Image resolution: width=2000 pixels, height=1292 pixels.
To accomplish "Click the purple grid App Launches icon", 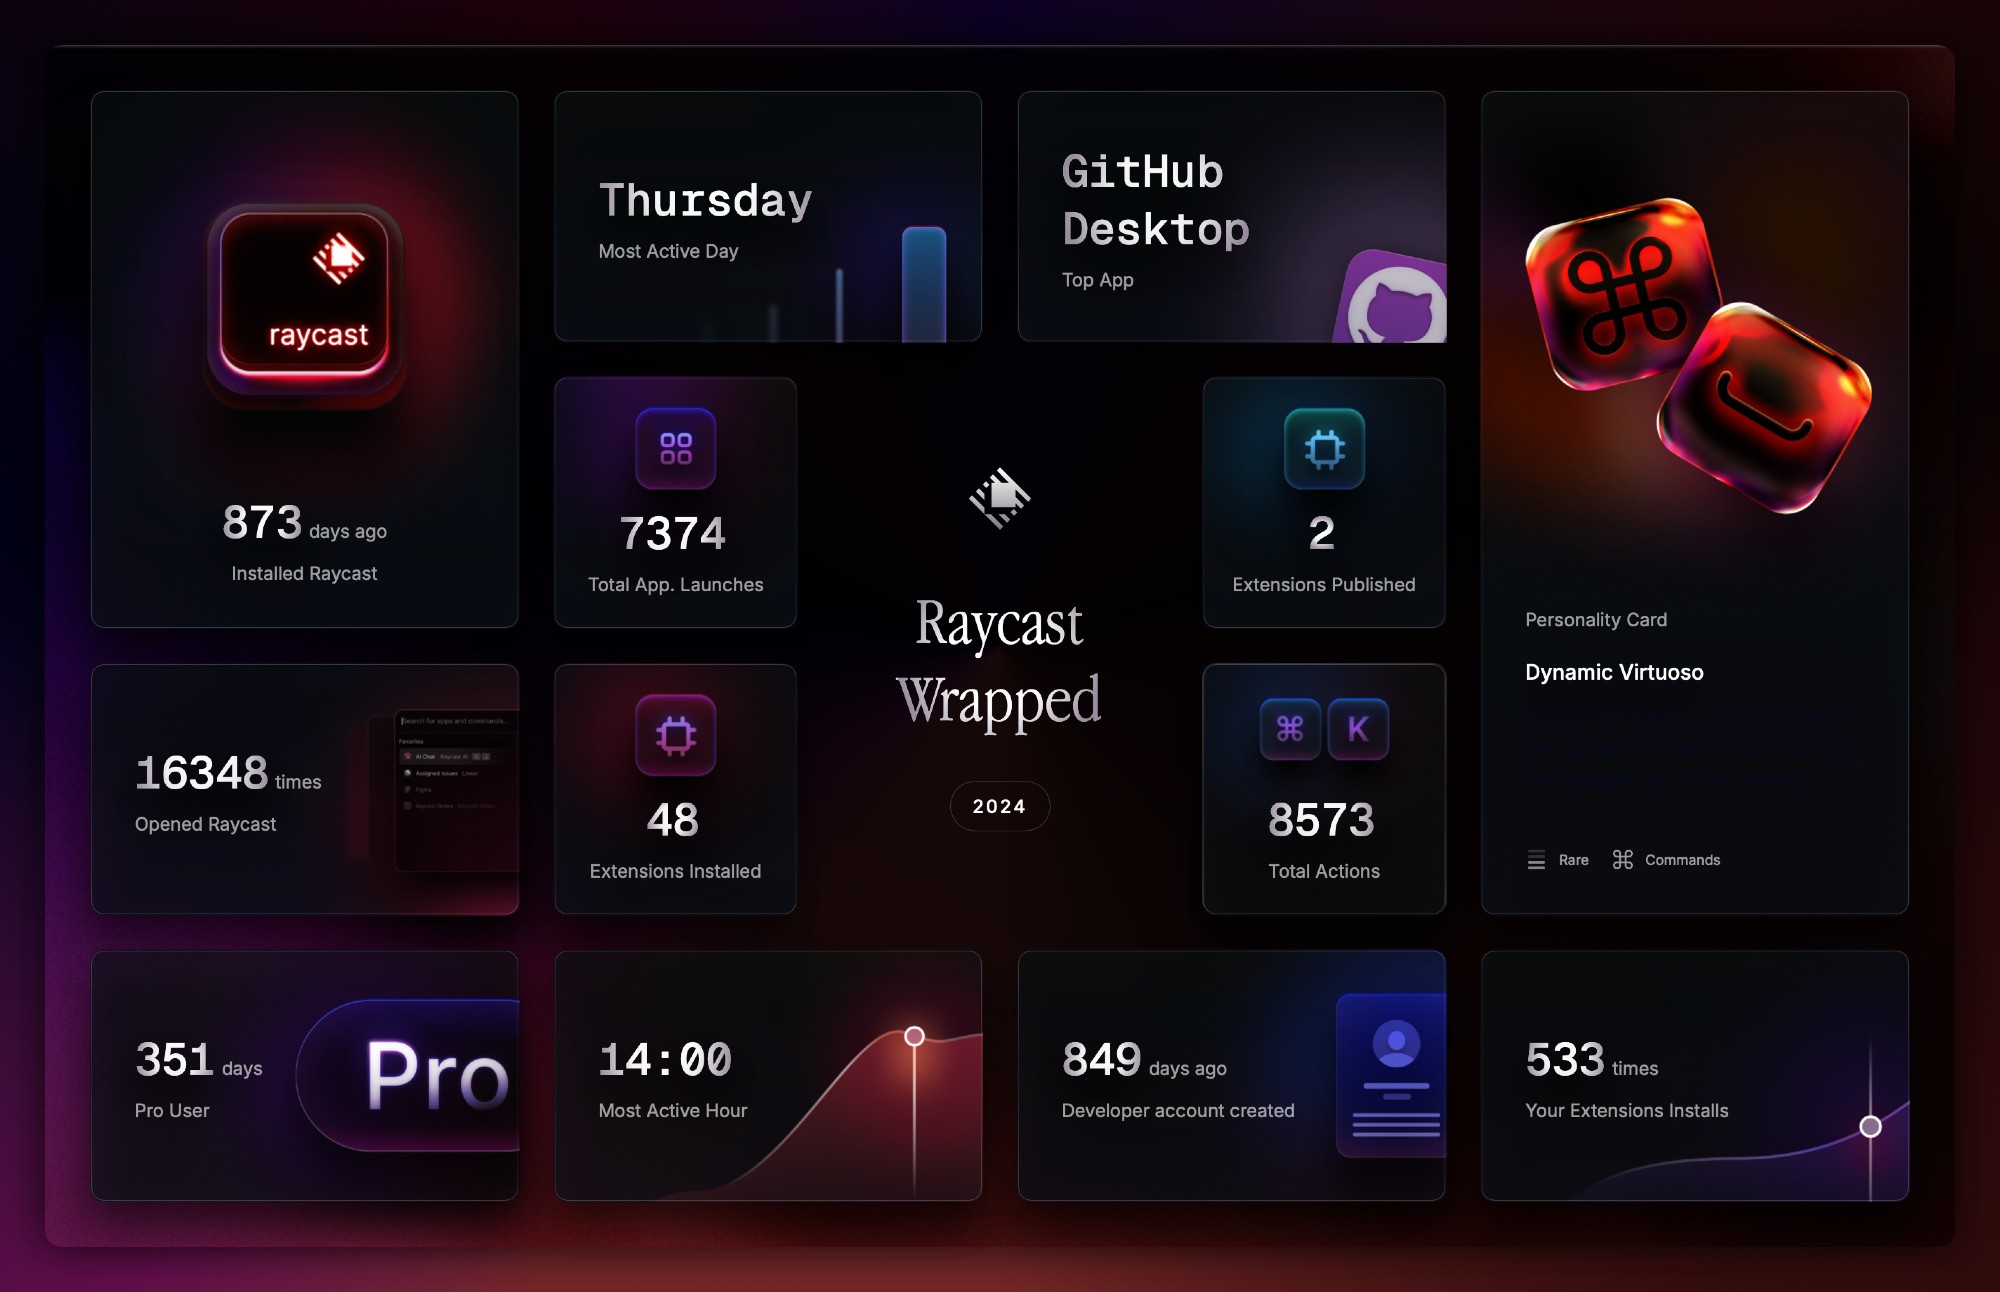I will 676,448.
